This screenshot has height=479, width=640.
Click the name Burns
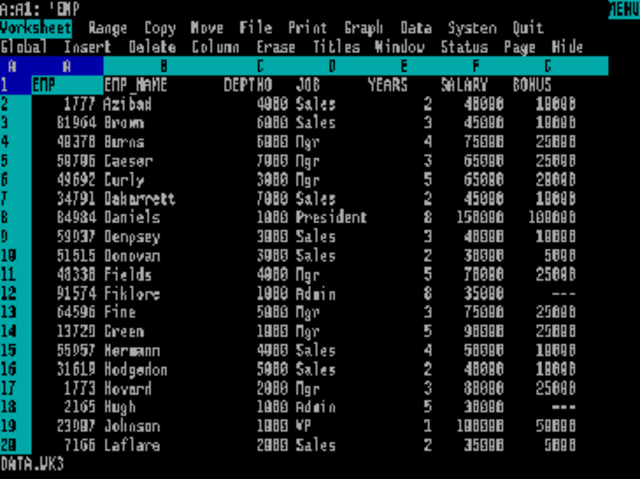coord(124,142)
